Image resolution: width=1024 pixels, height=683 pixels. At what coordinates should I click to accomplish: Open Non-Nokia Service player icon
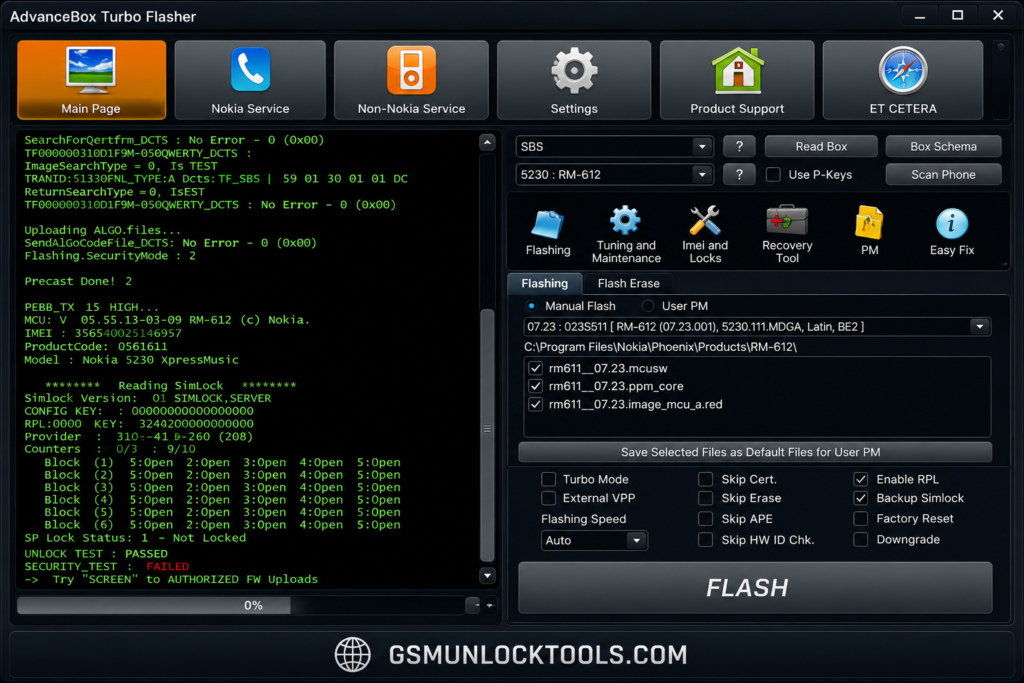tap(411, 70)
